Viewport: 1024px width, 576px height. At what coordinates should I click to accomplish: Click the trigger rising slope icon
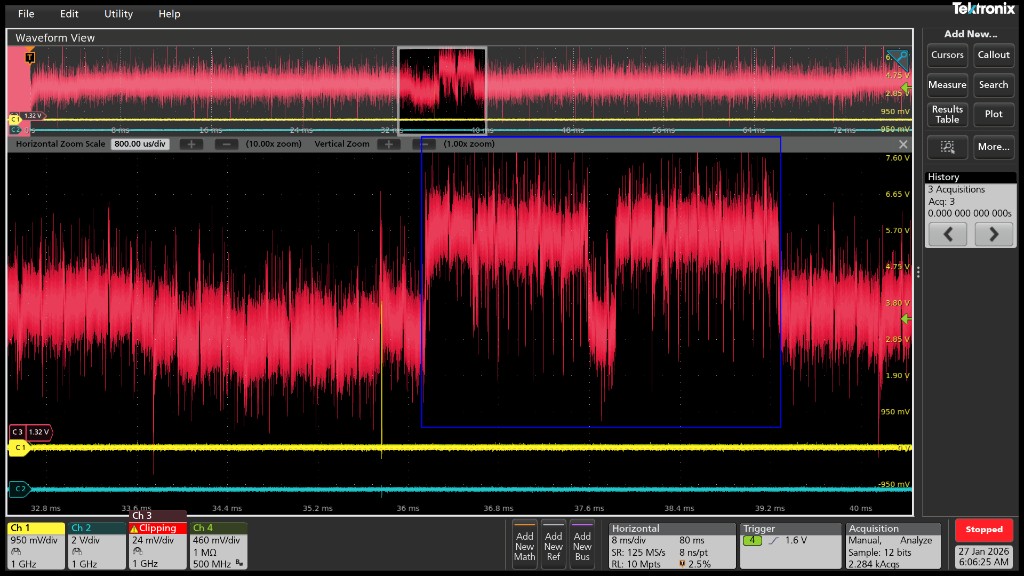tap(774, 541)
